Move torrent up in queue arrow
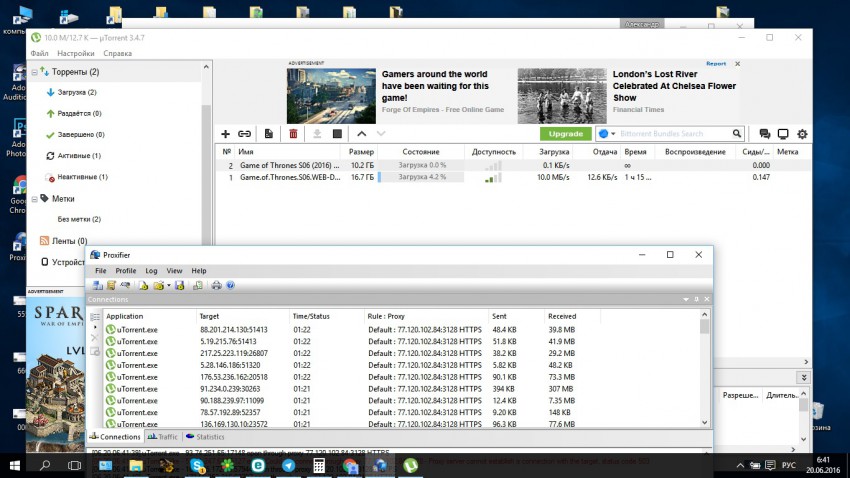850x478 pixels. 361,134
